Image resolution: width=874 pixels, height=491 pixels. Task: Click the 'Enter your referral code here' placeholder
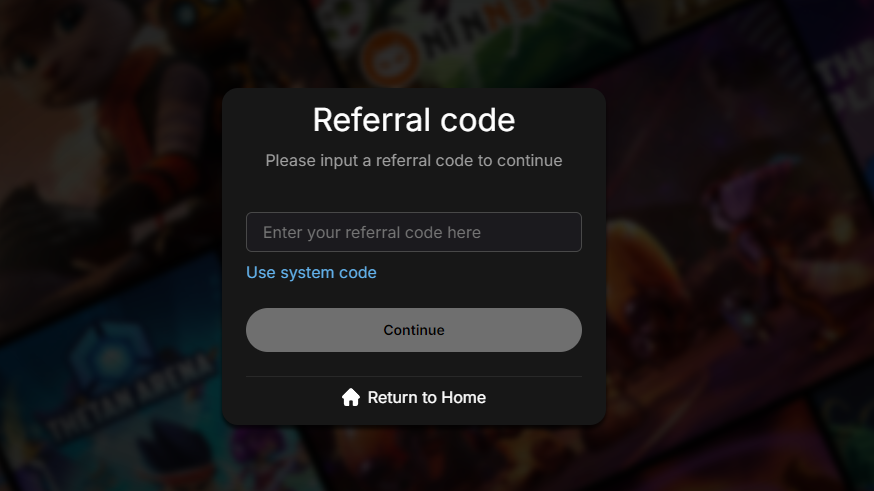pos(372,232)
